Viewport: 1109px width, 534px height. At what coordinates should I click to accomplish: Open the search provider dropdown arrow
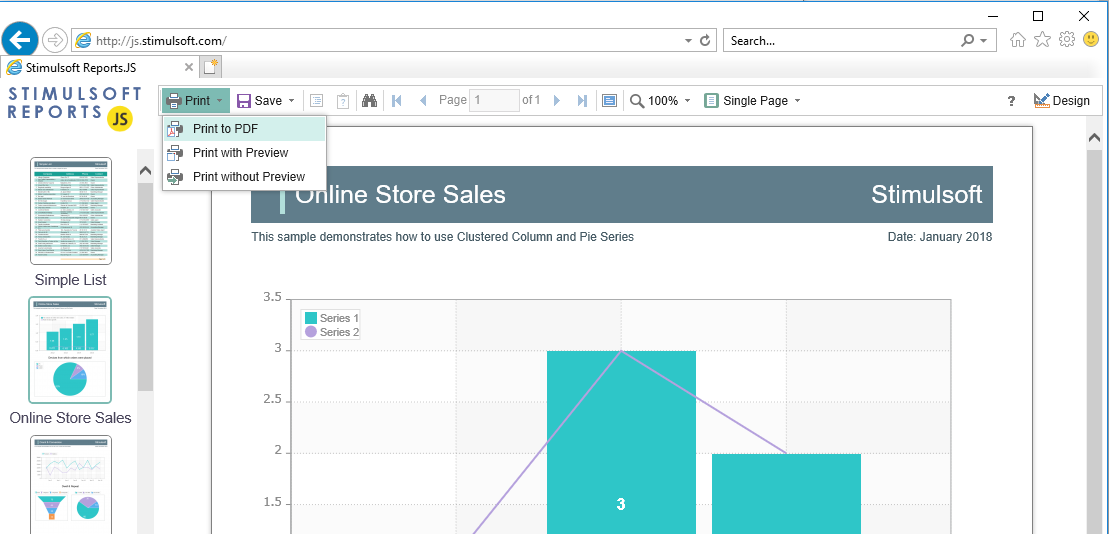(984, 41)
